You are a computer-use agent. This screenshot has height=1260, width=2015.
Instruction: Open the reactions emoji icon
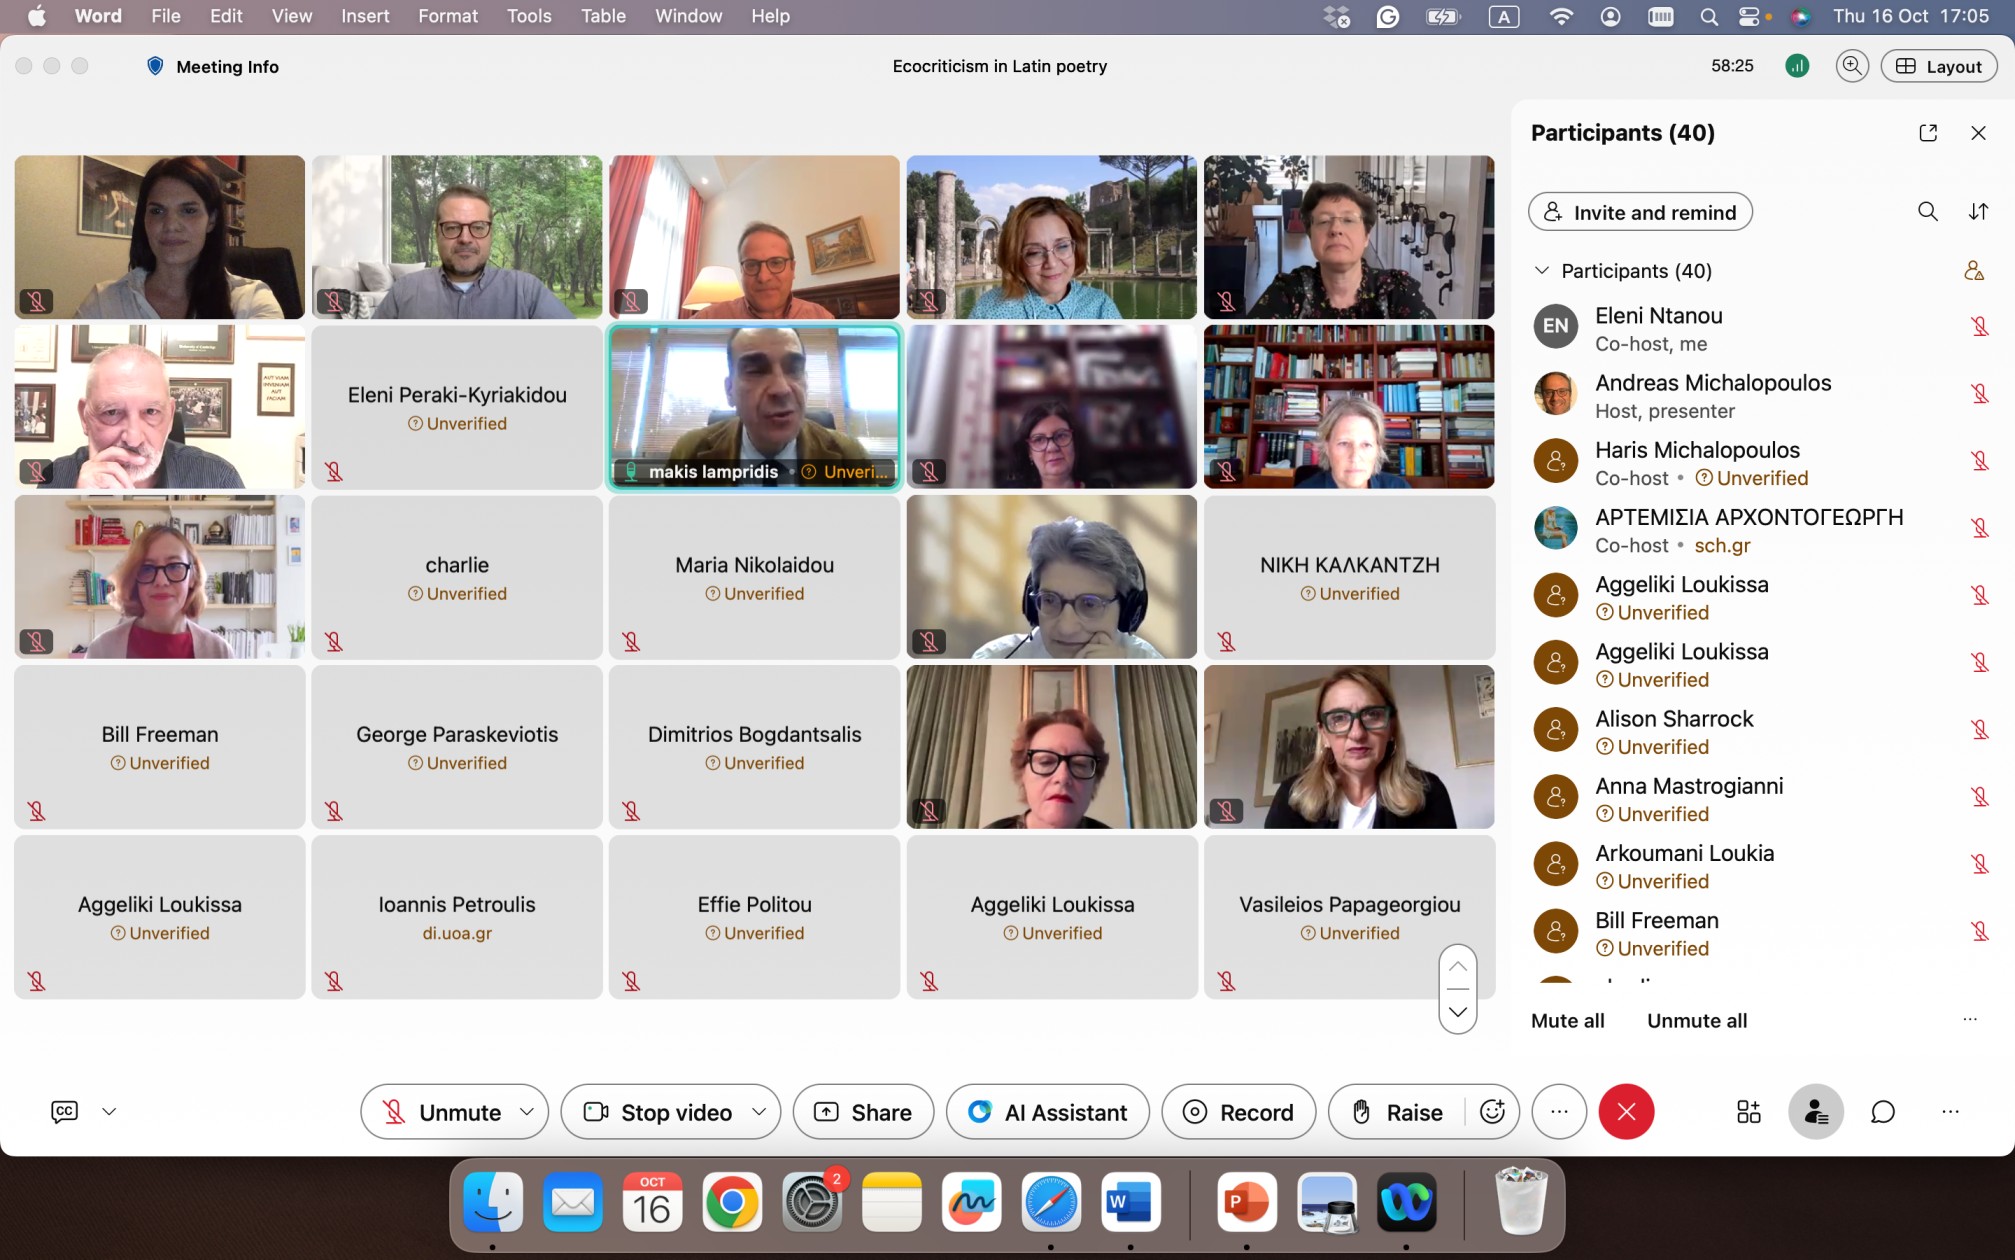[1492, 1112]
